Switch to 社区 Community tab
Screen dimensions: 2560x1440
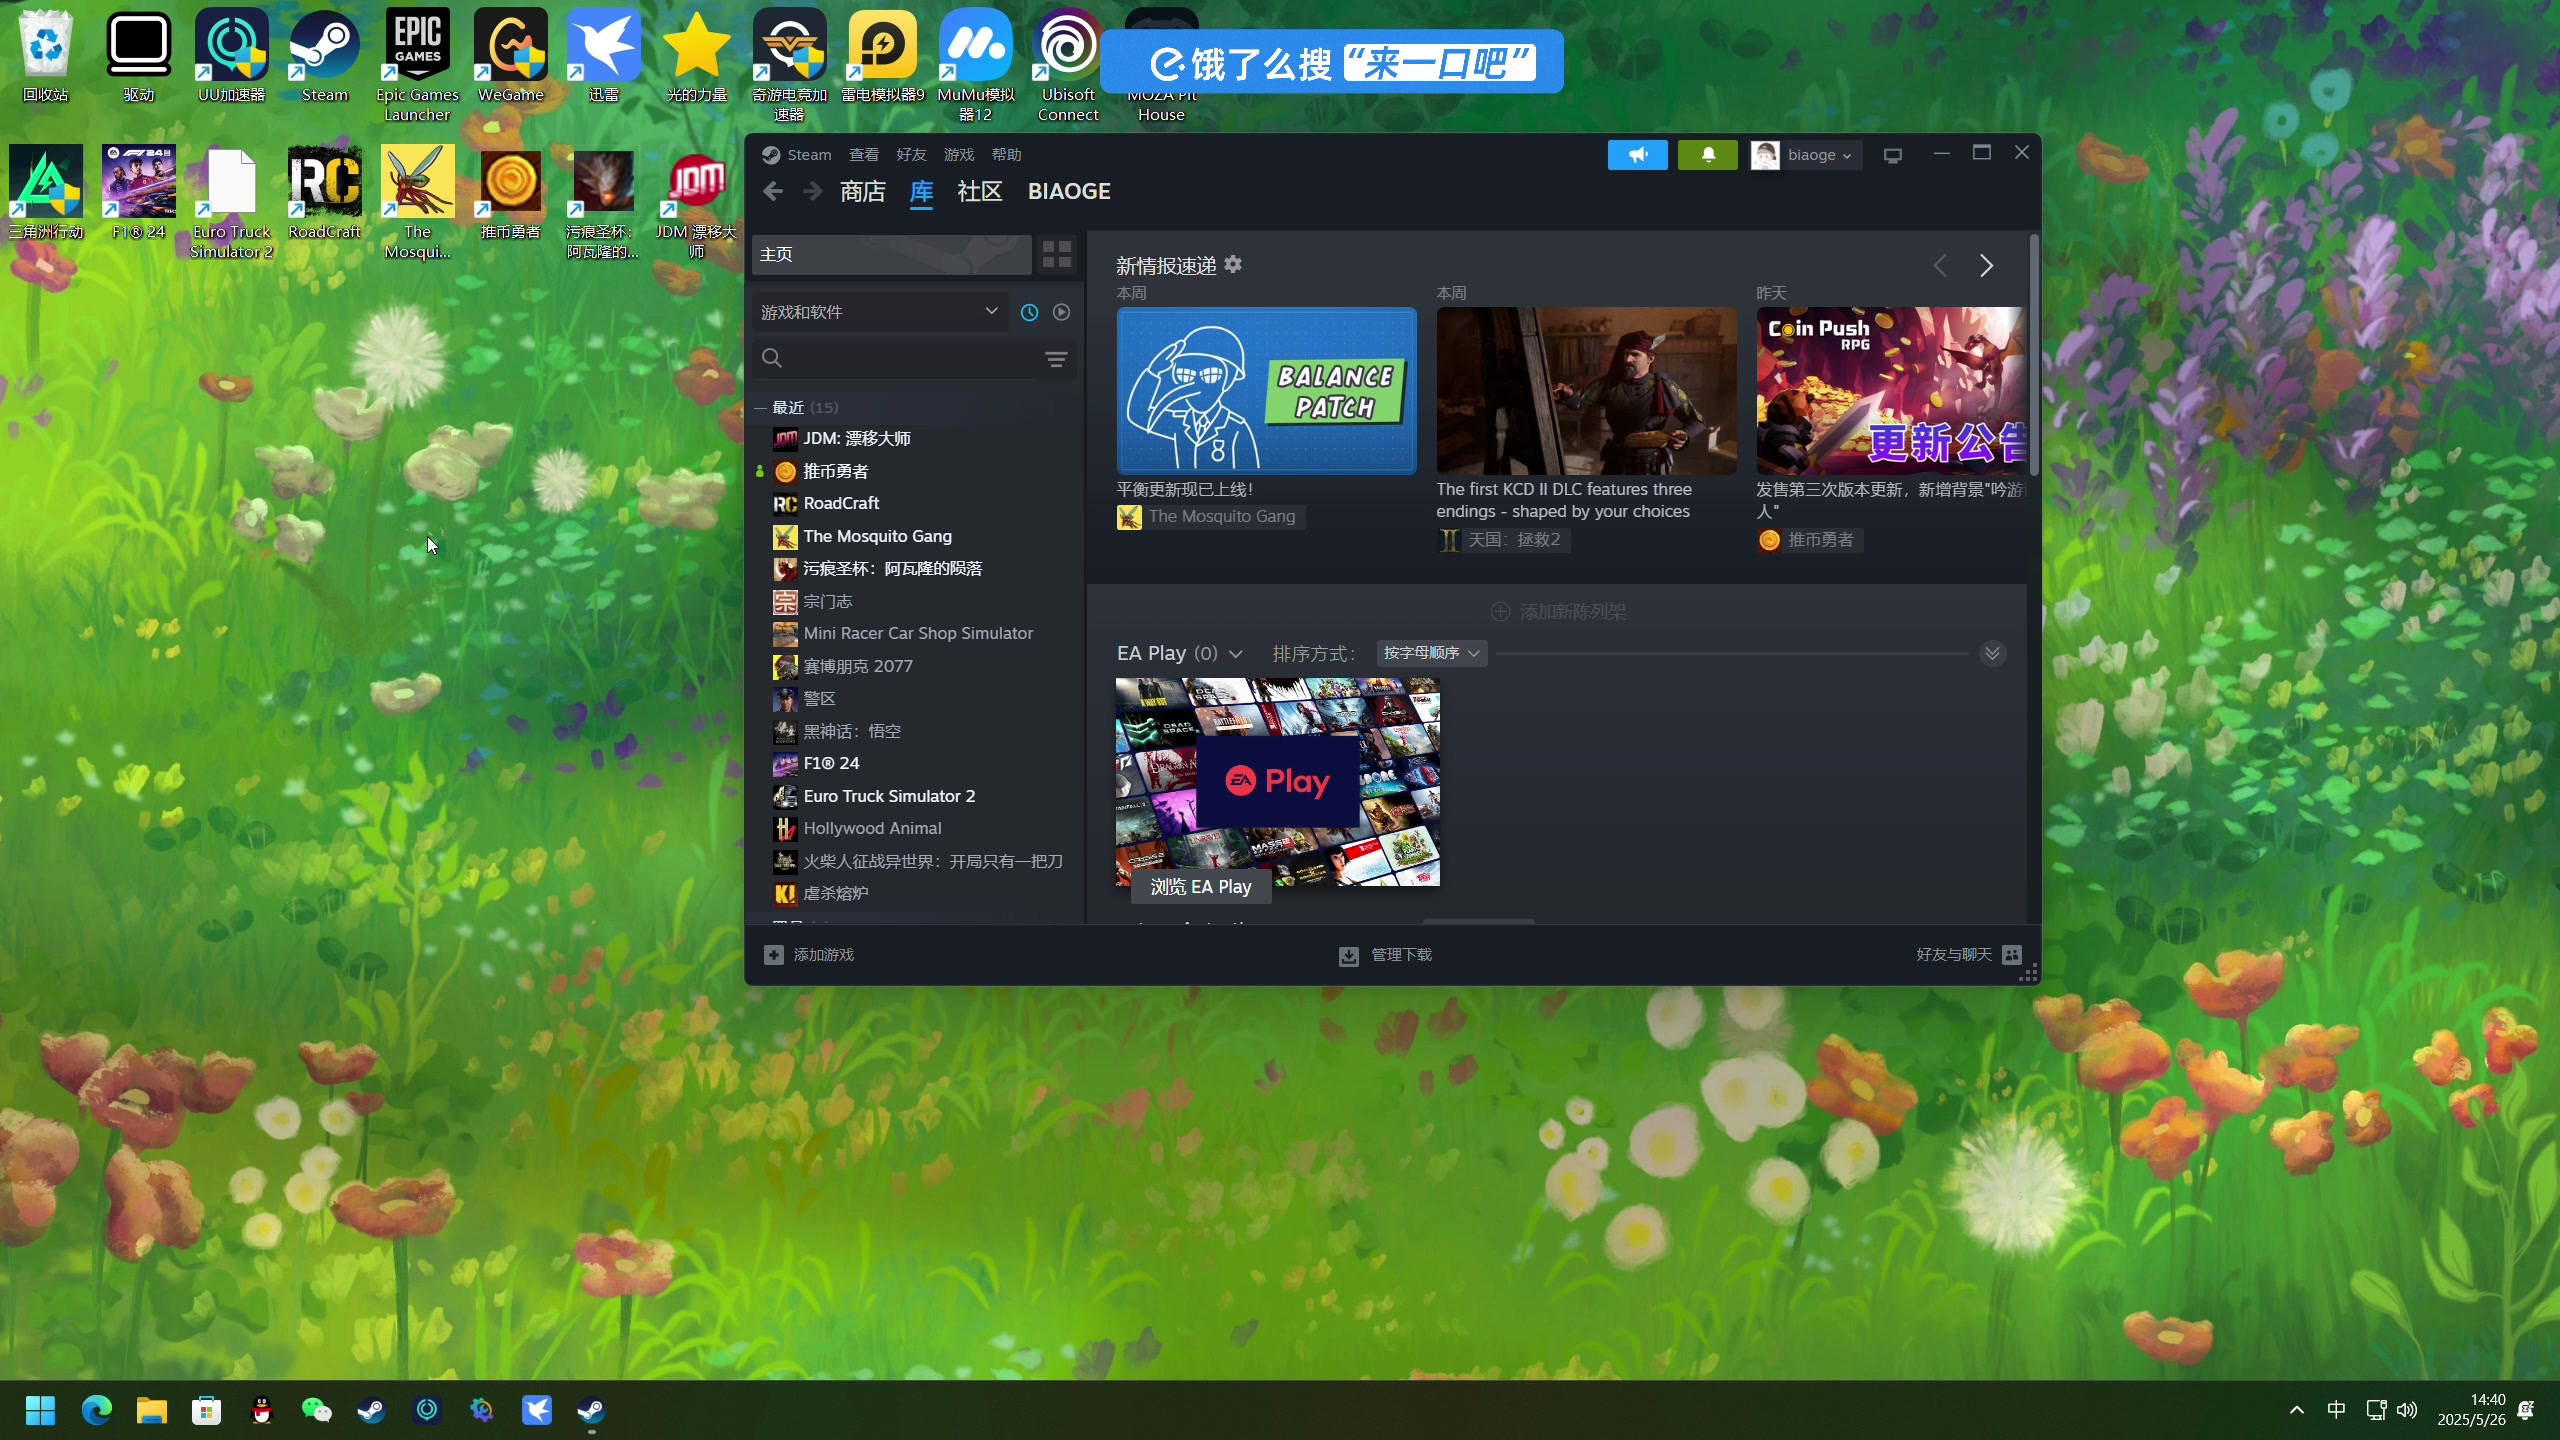[x=979, y=191]
